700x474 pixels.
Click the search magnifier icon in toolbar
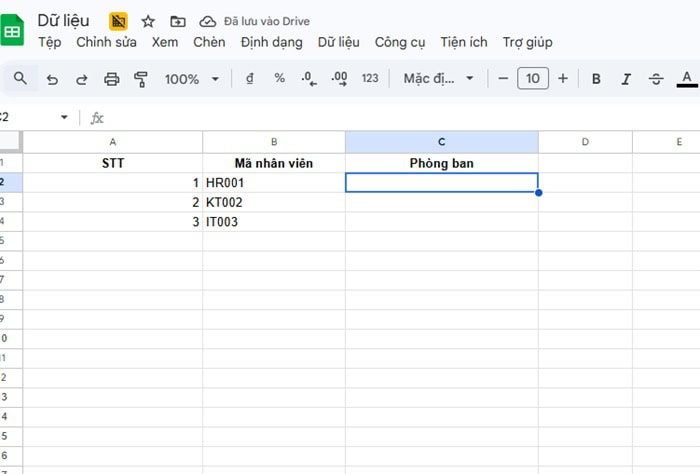coord(20,78)
